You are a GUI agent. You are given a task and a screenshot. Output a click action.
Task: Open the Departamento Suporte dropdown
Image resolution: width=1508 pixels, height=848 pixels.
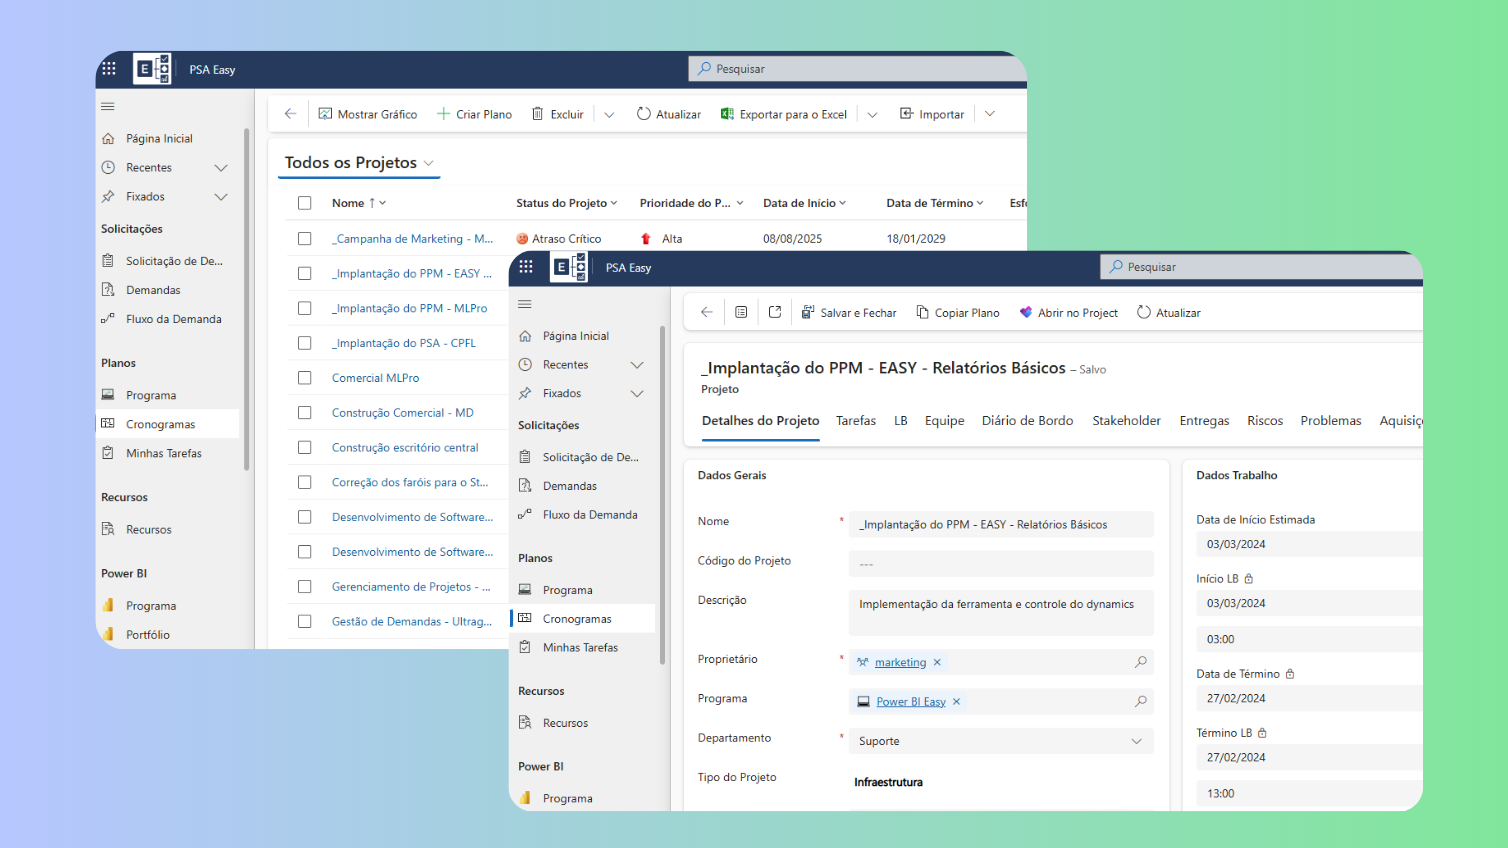1136,741
